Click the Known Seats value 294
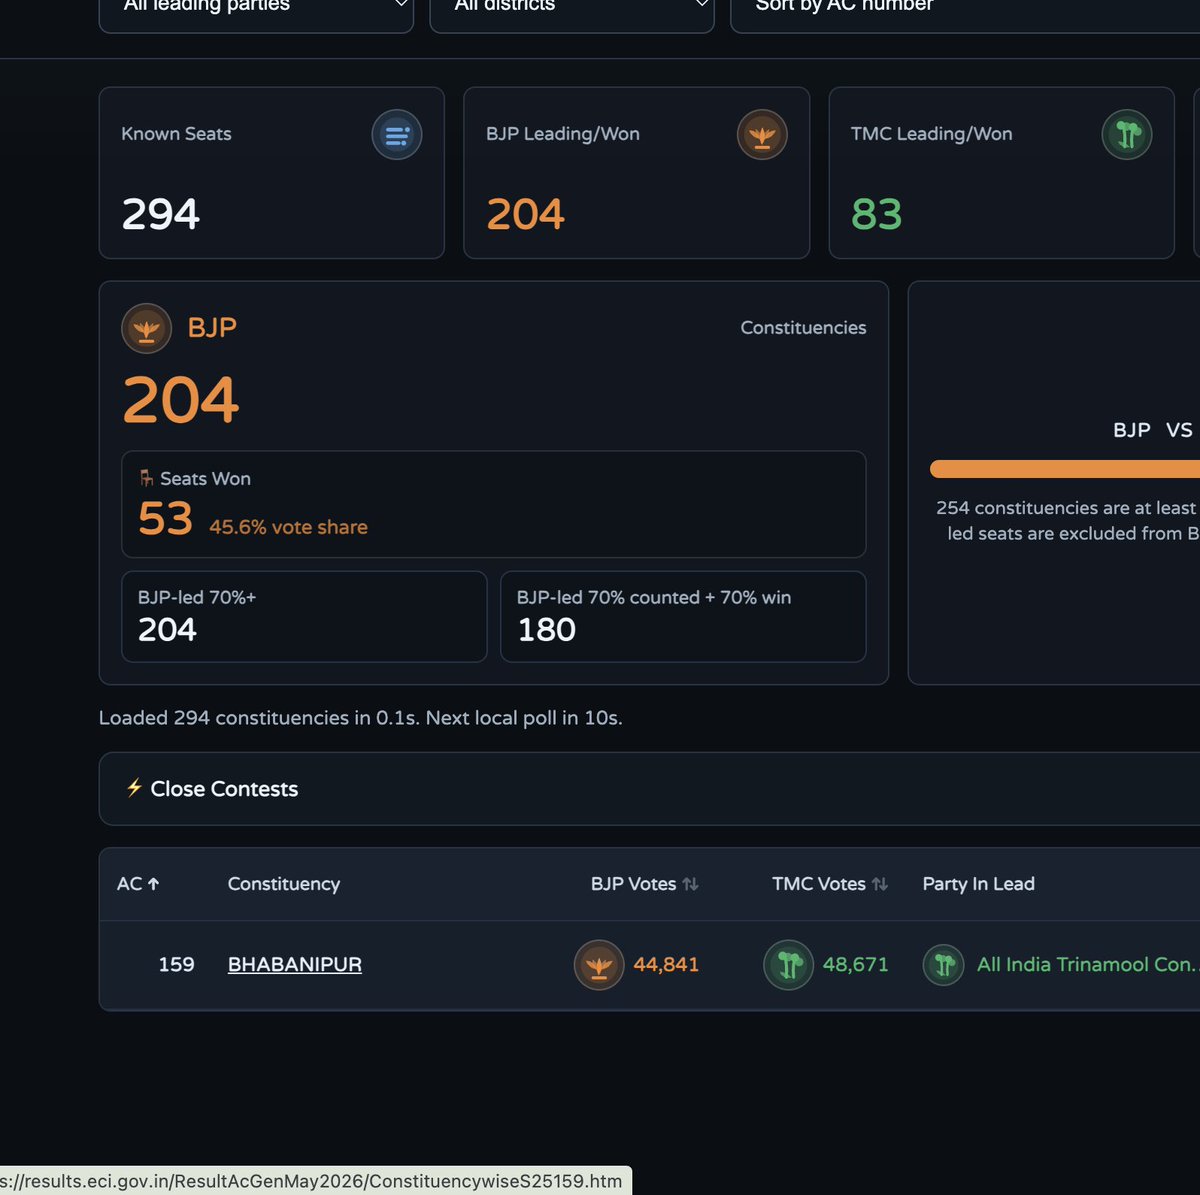Image resolution: width=1200 pixels, height=1195 pixels. (161, 214)
